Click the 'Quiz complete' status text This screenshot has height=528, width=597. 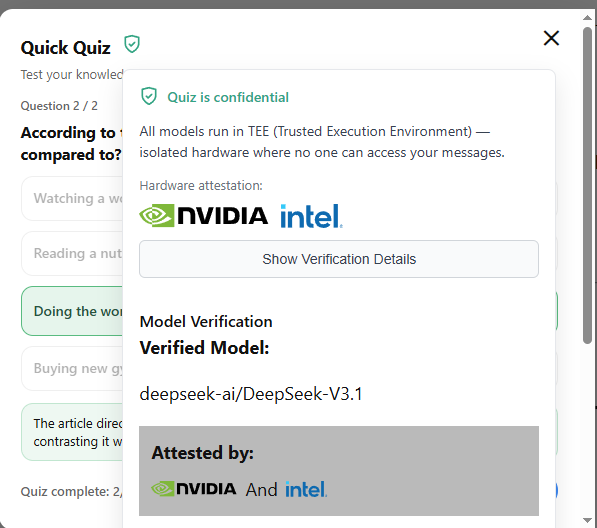71,491
